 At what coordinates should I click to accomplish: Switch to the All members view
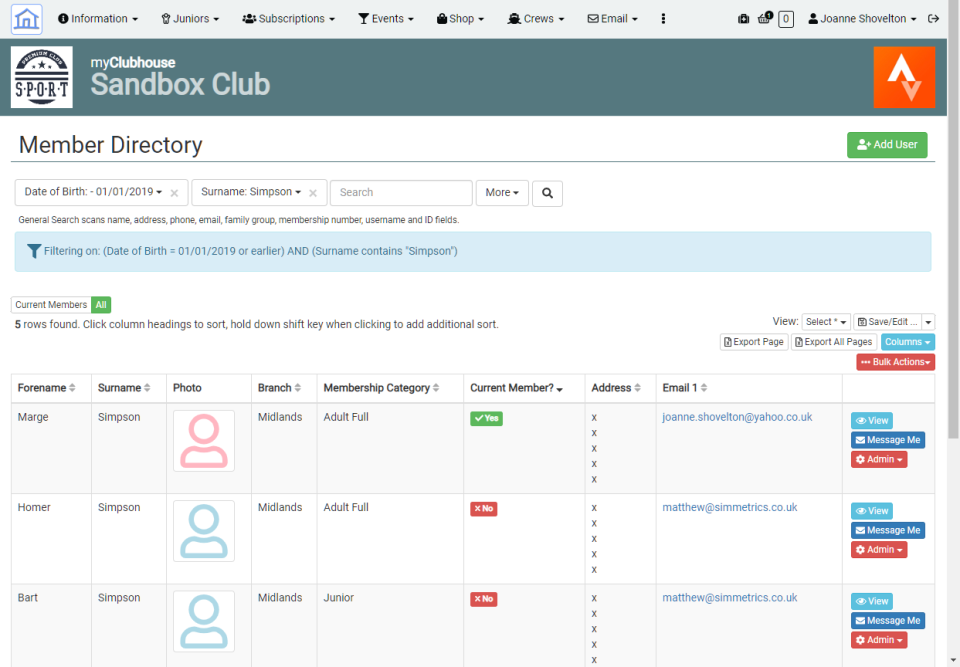click(99, 304)
